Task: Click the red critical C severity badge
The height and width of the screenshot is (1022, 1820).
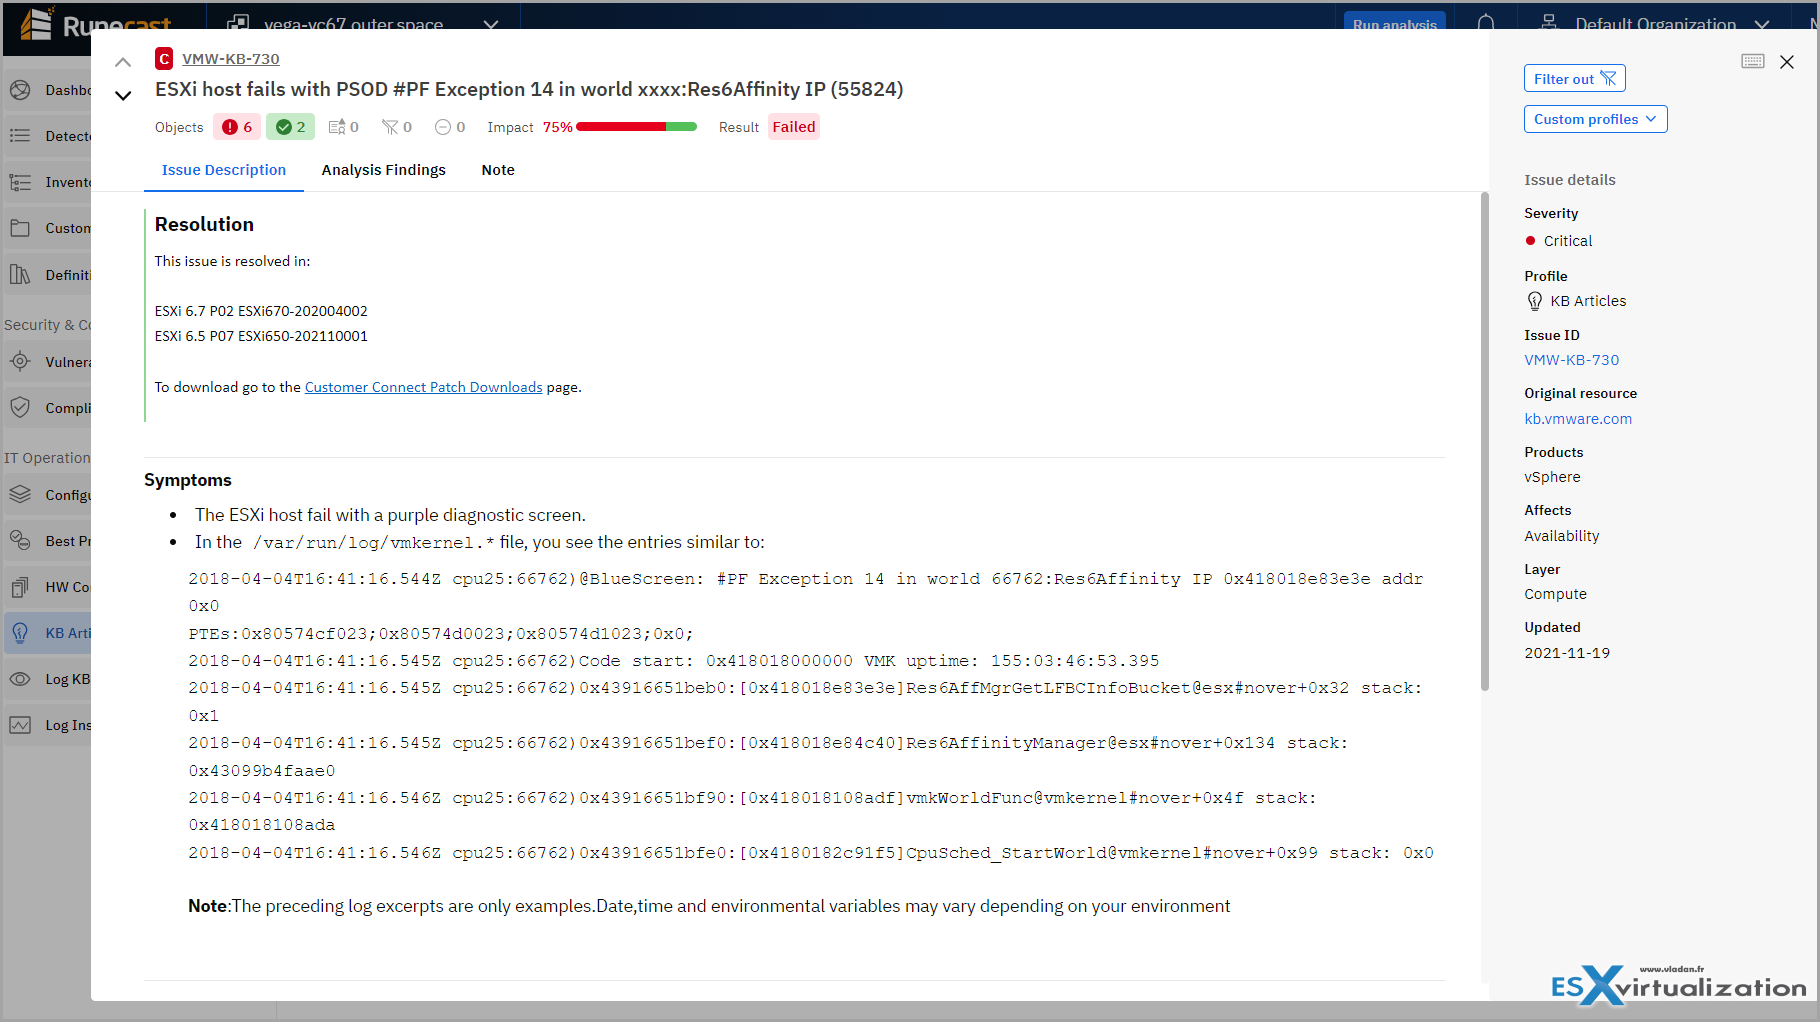Action: click(x=164, y=59)
